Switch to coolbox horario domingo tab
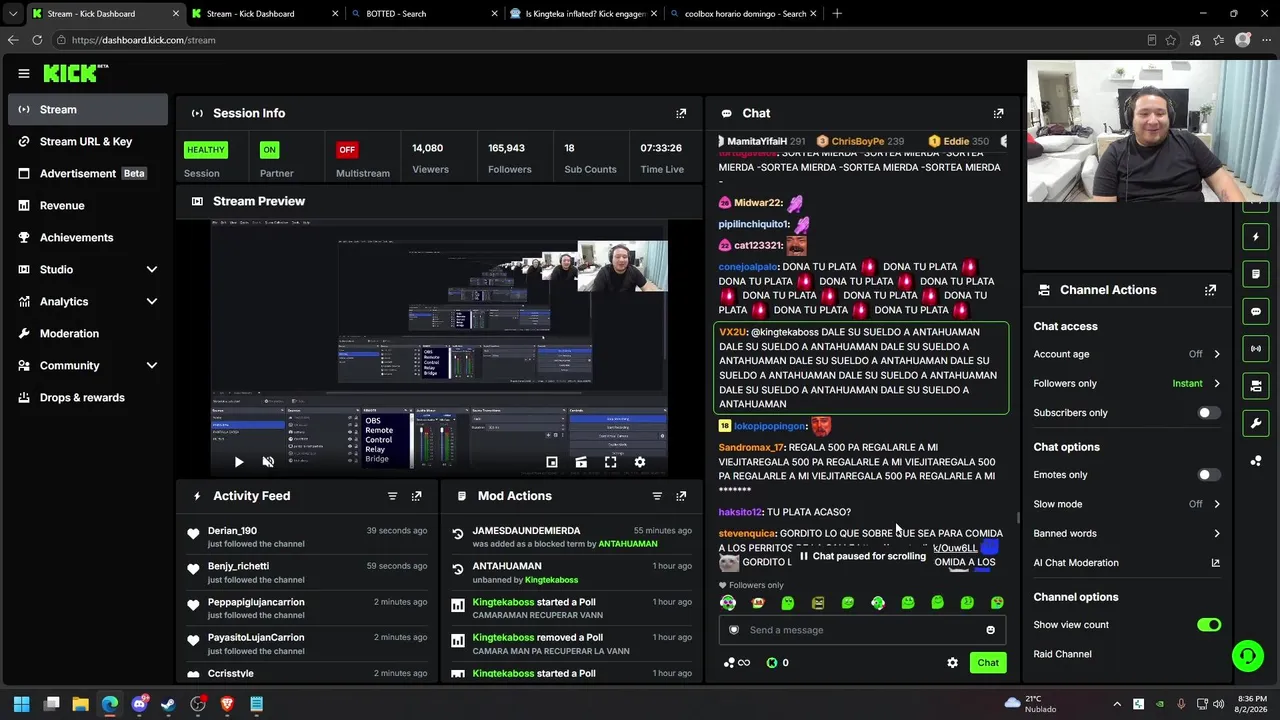This screenshot has width=1280, height=720. (x=742, y=14)
